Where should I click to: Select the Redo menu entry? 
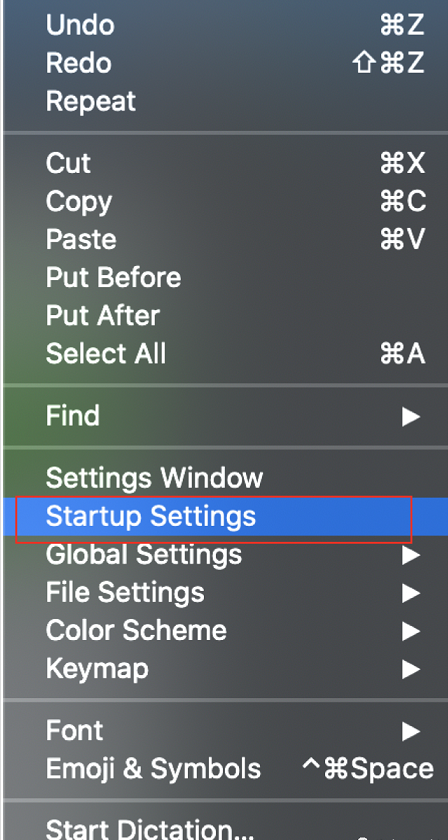(x=225, y=63)
